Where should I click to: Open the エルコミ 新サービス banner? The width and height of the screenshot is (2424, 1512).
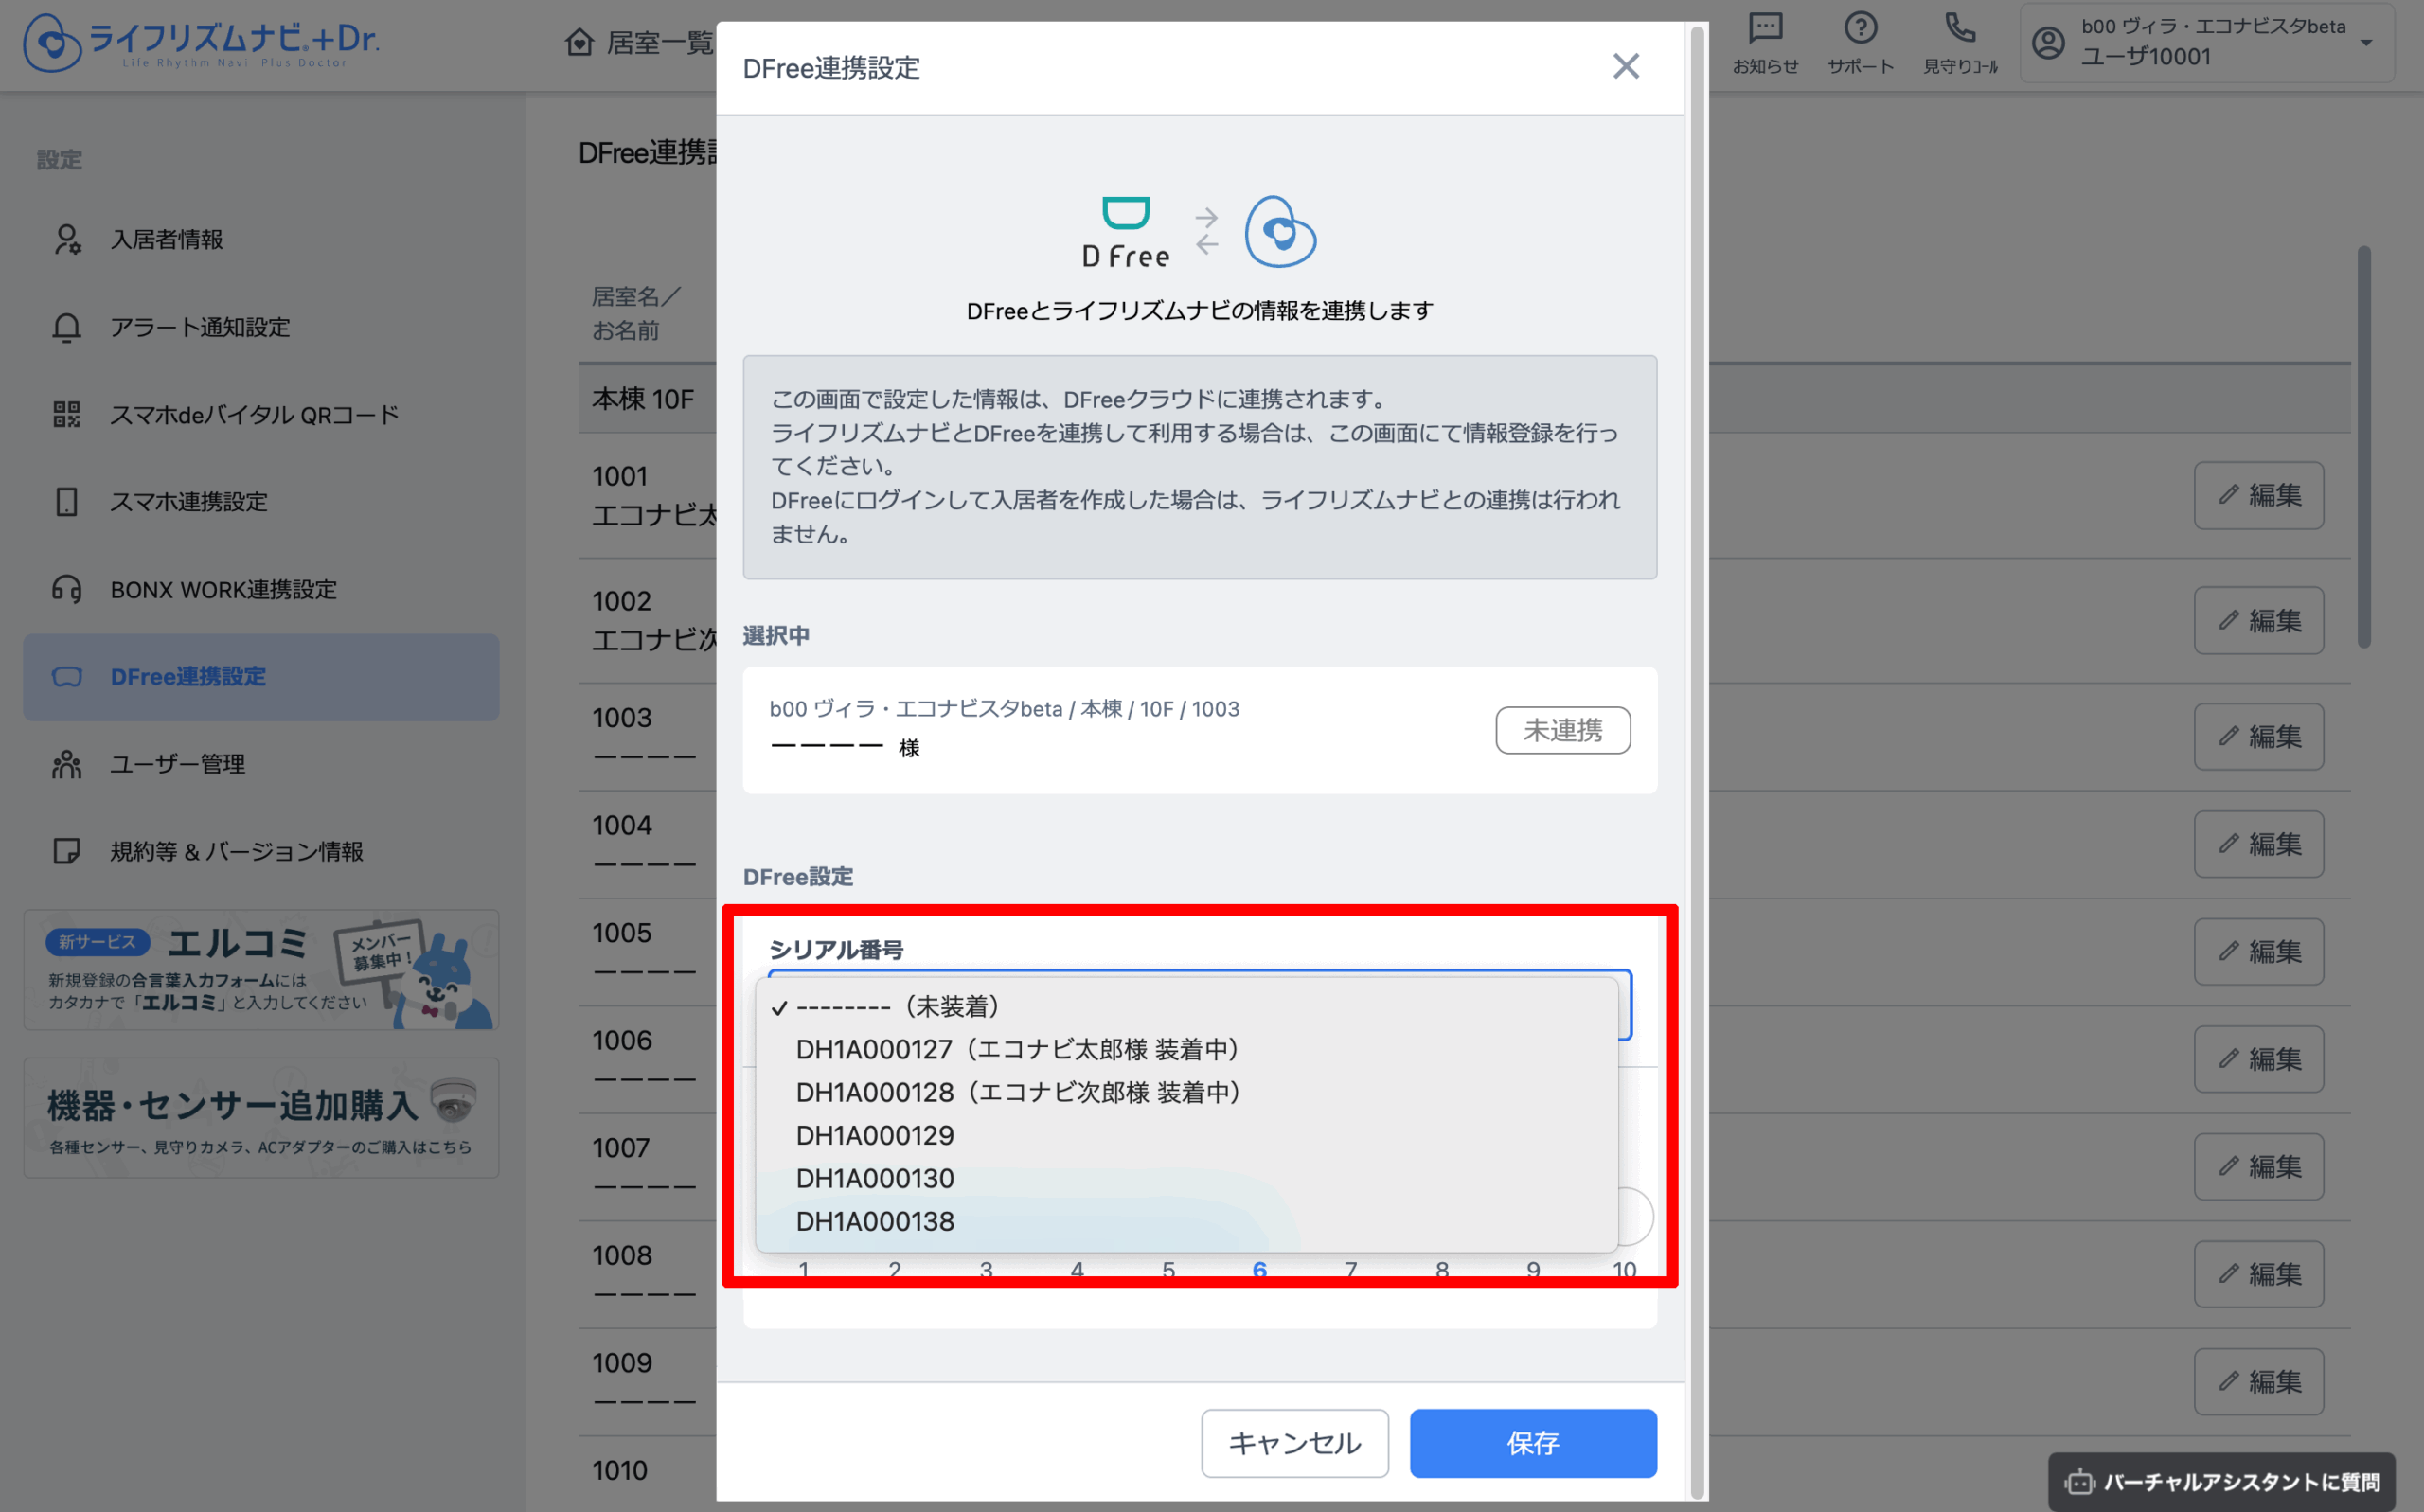[261, 970]
